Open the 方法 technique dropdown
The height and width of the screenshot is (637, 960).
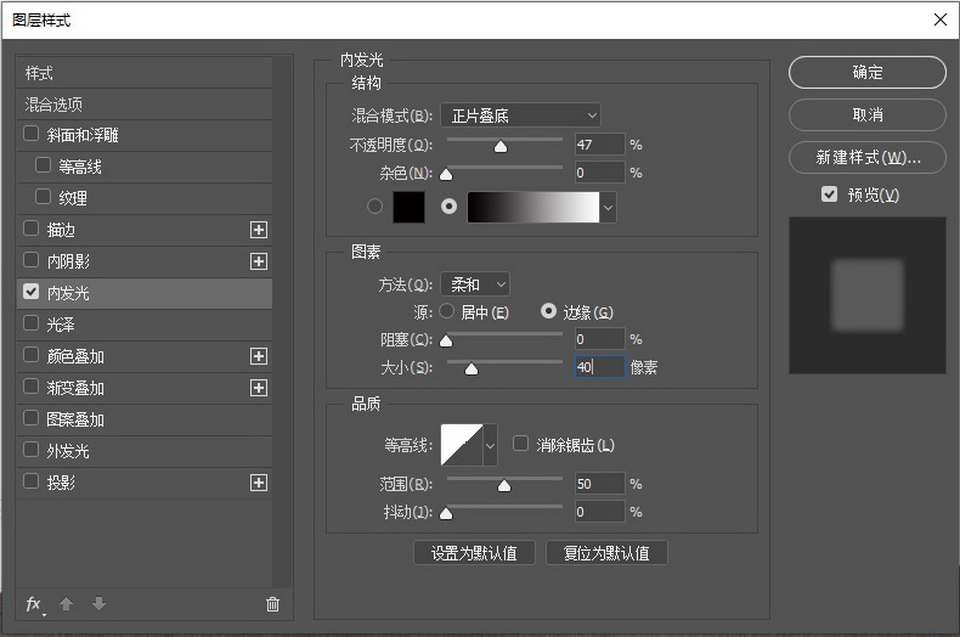(474, 285)
